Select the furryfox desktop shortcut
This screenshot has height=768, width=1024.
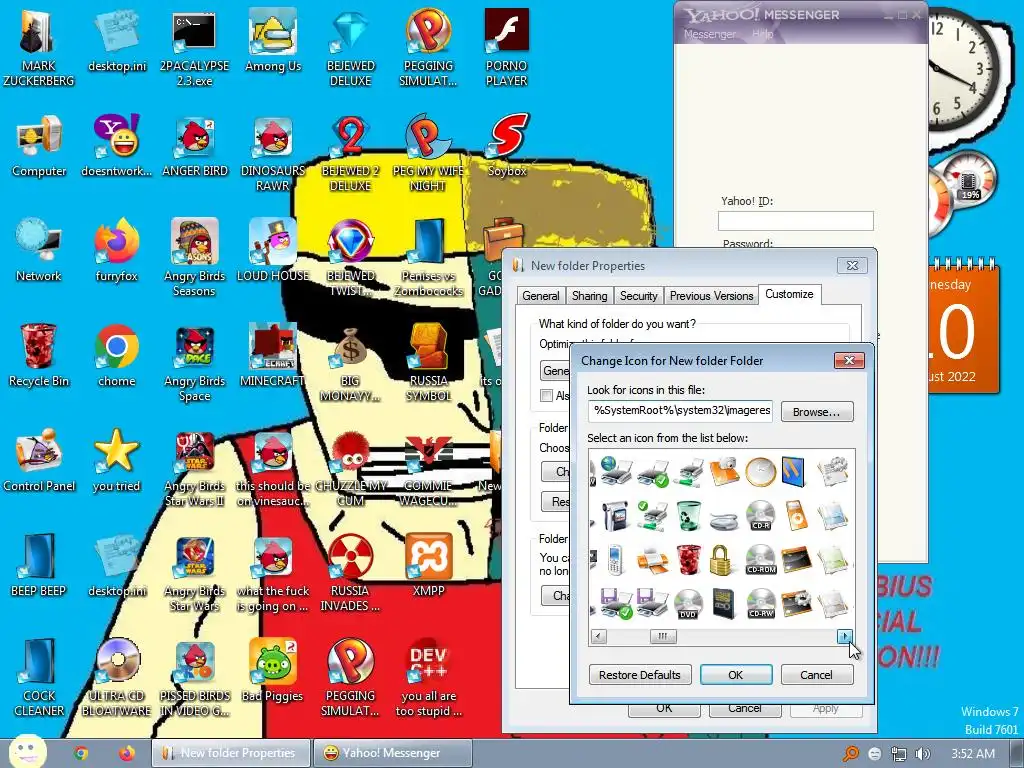click(x=116, y=251)
